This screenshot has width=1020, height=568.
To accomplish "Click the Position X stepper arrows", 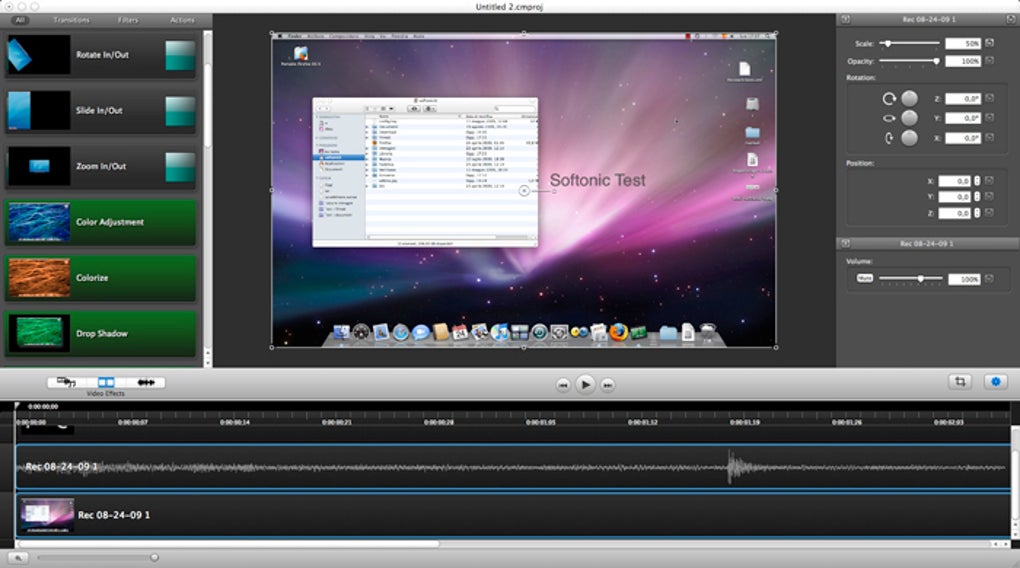I will 977,181.
